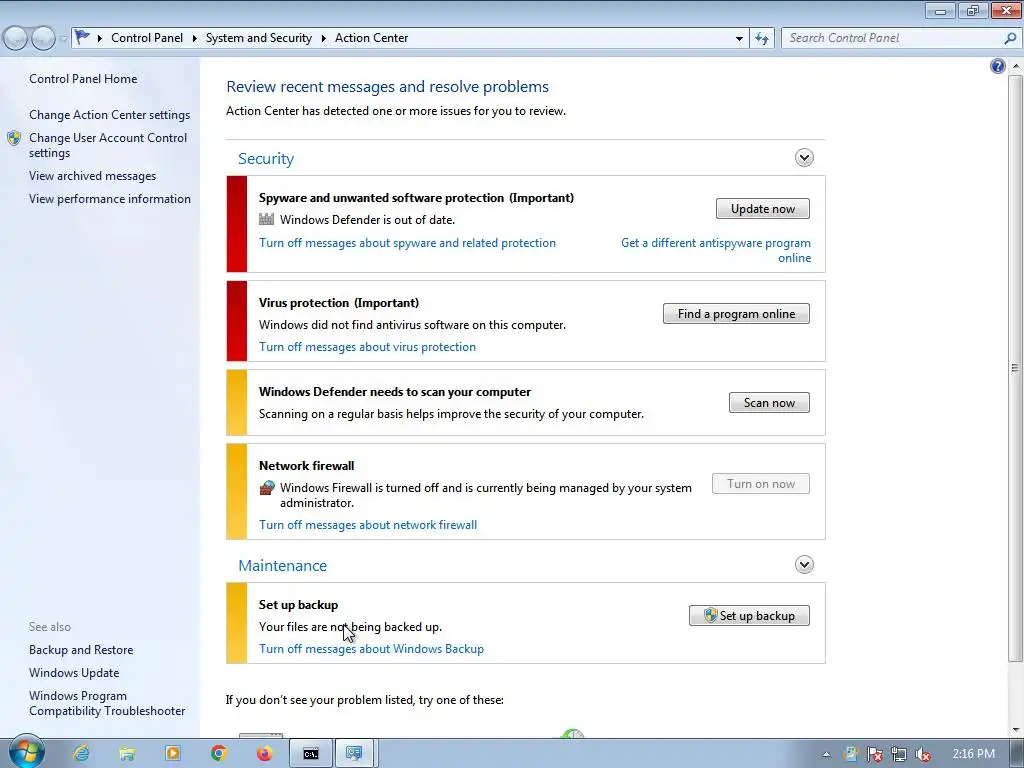Click 'Windows Defender is out of date.' text
This screenshot has width=1024, height=768.
coord(368,220)
